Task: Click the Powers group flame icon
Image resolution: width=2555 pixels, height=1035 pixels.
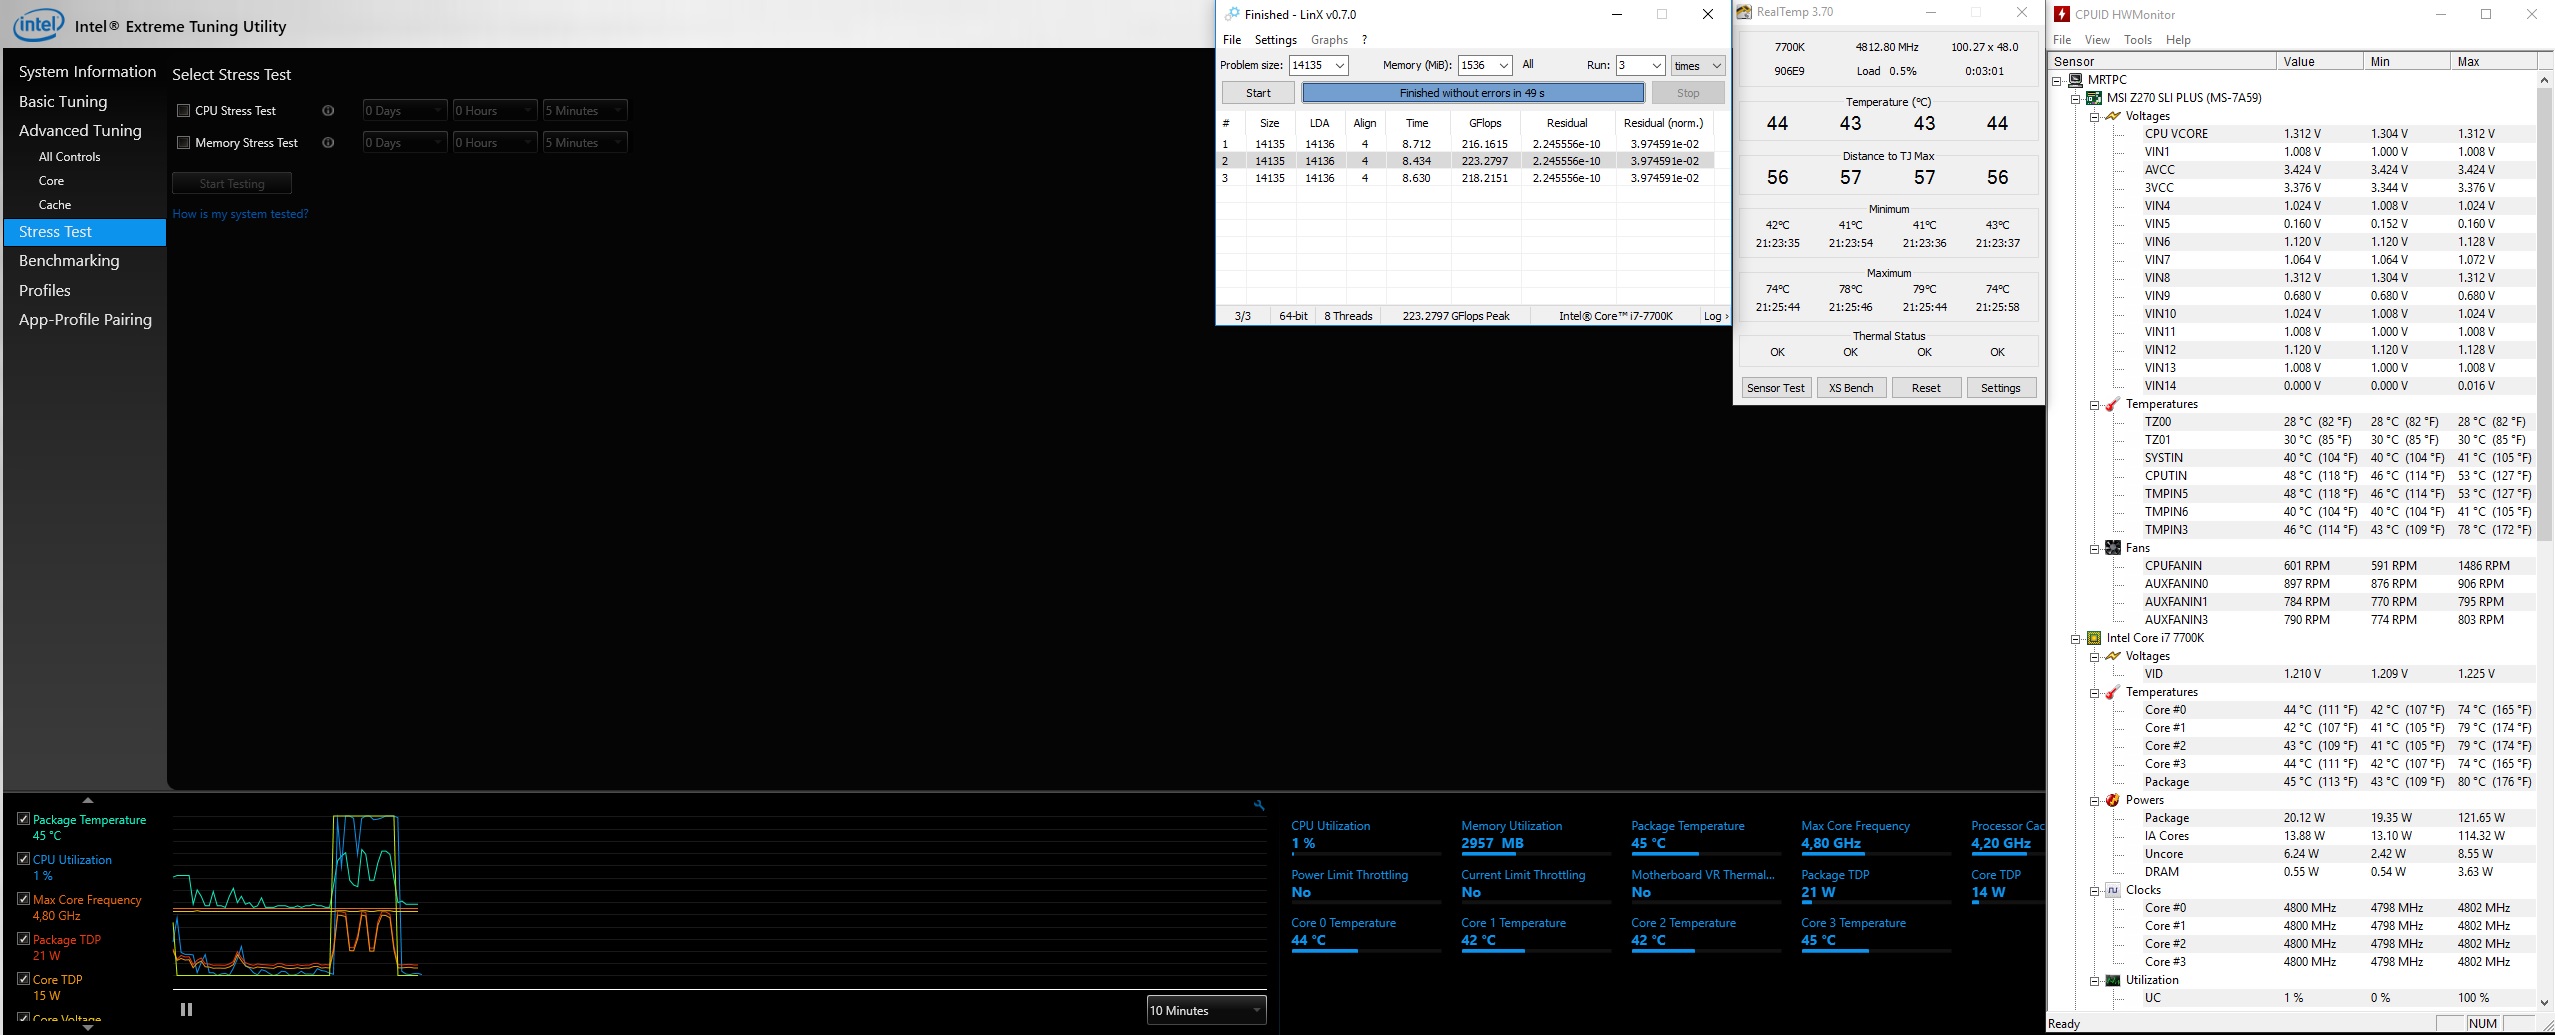Action: 2112,800
